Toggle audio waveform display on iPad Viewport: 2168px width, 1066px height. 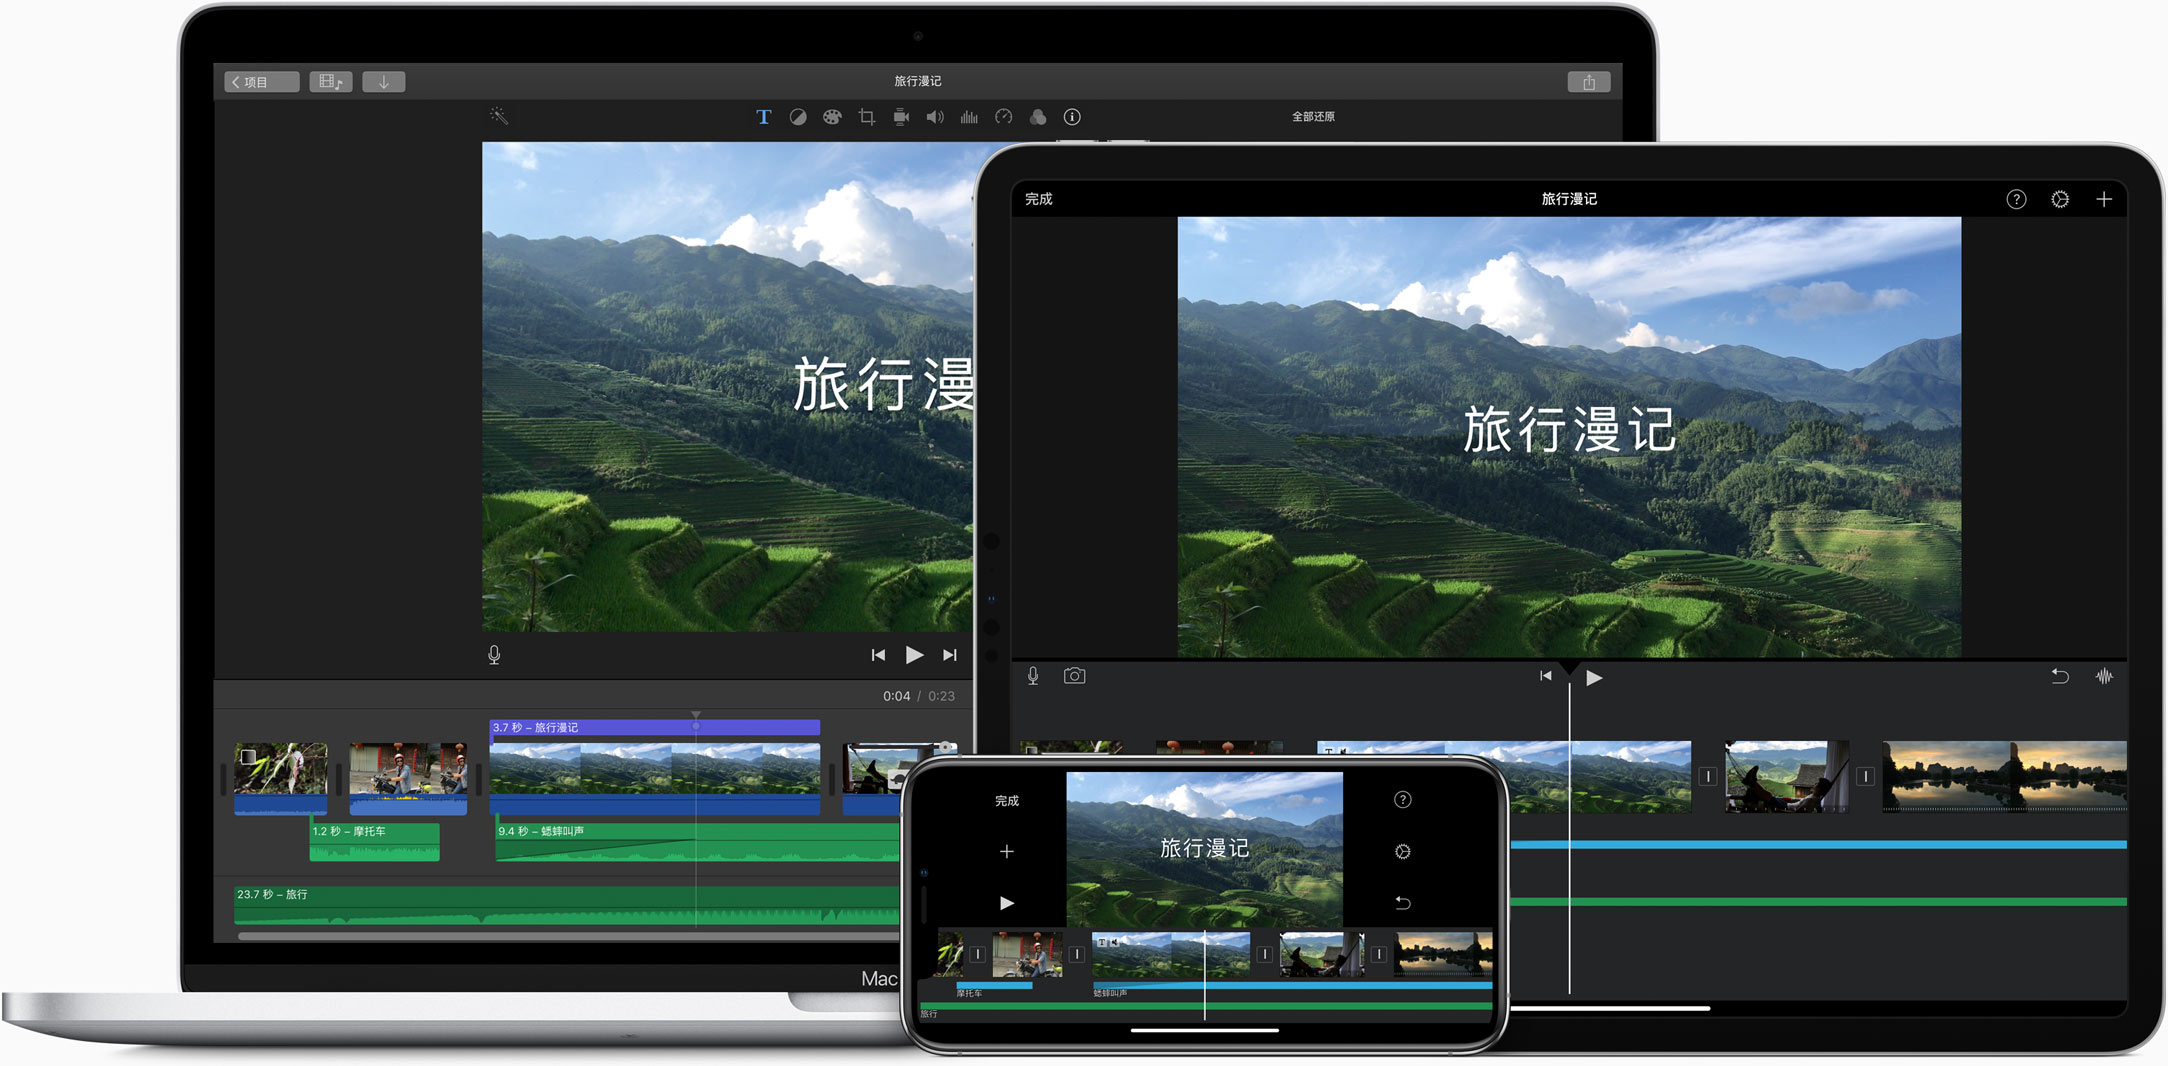[x=2104, y=677]
